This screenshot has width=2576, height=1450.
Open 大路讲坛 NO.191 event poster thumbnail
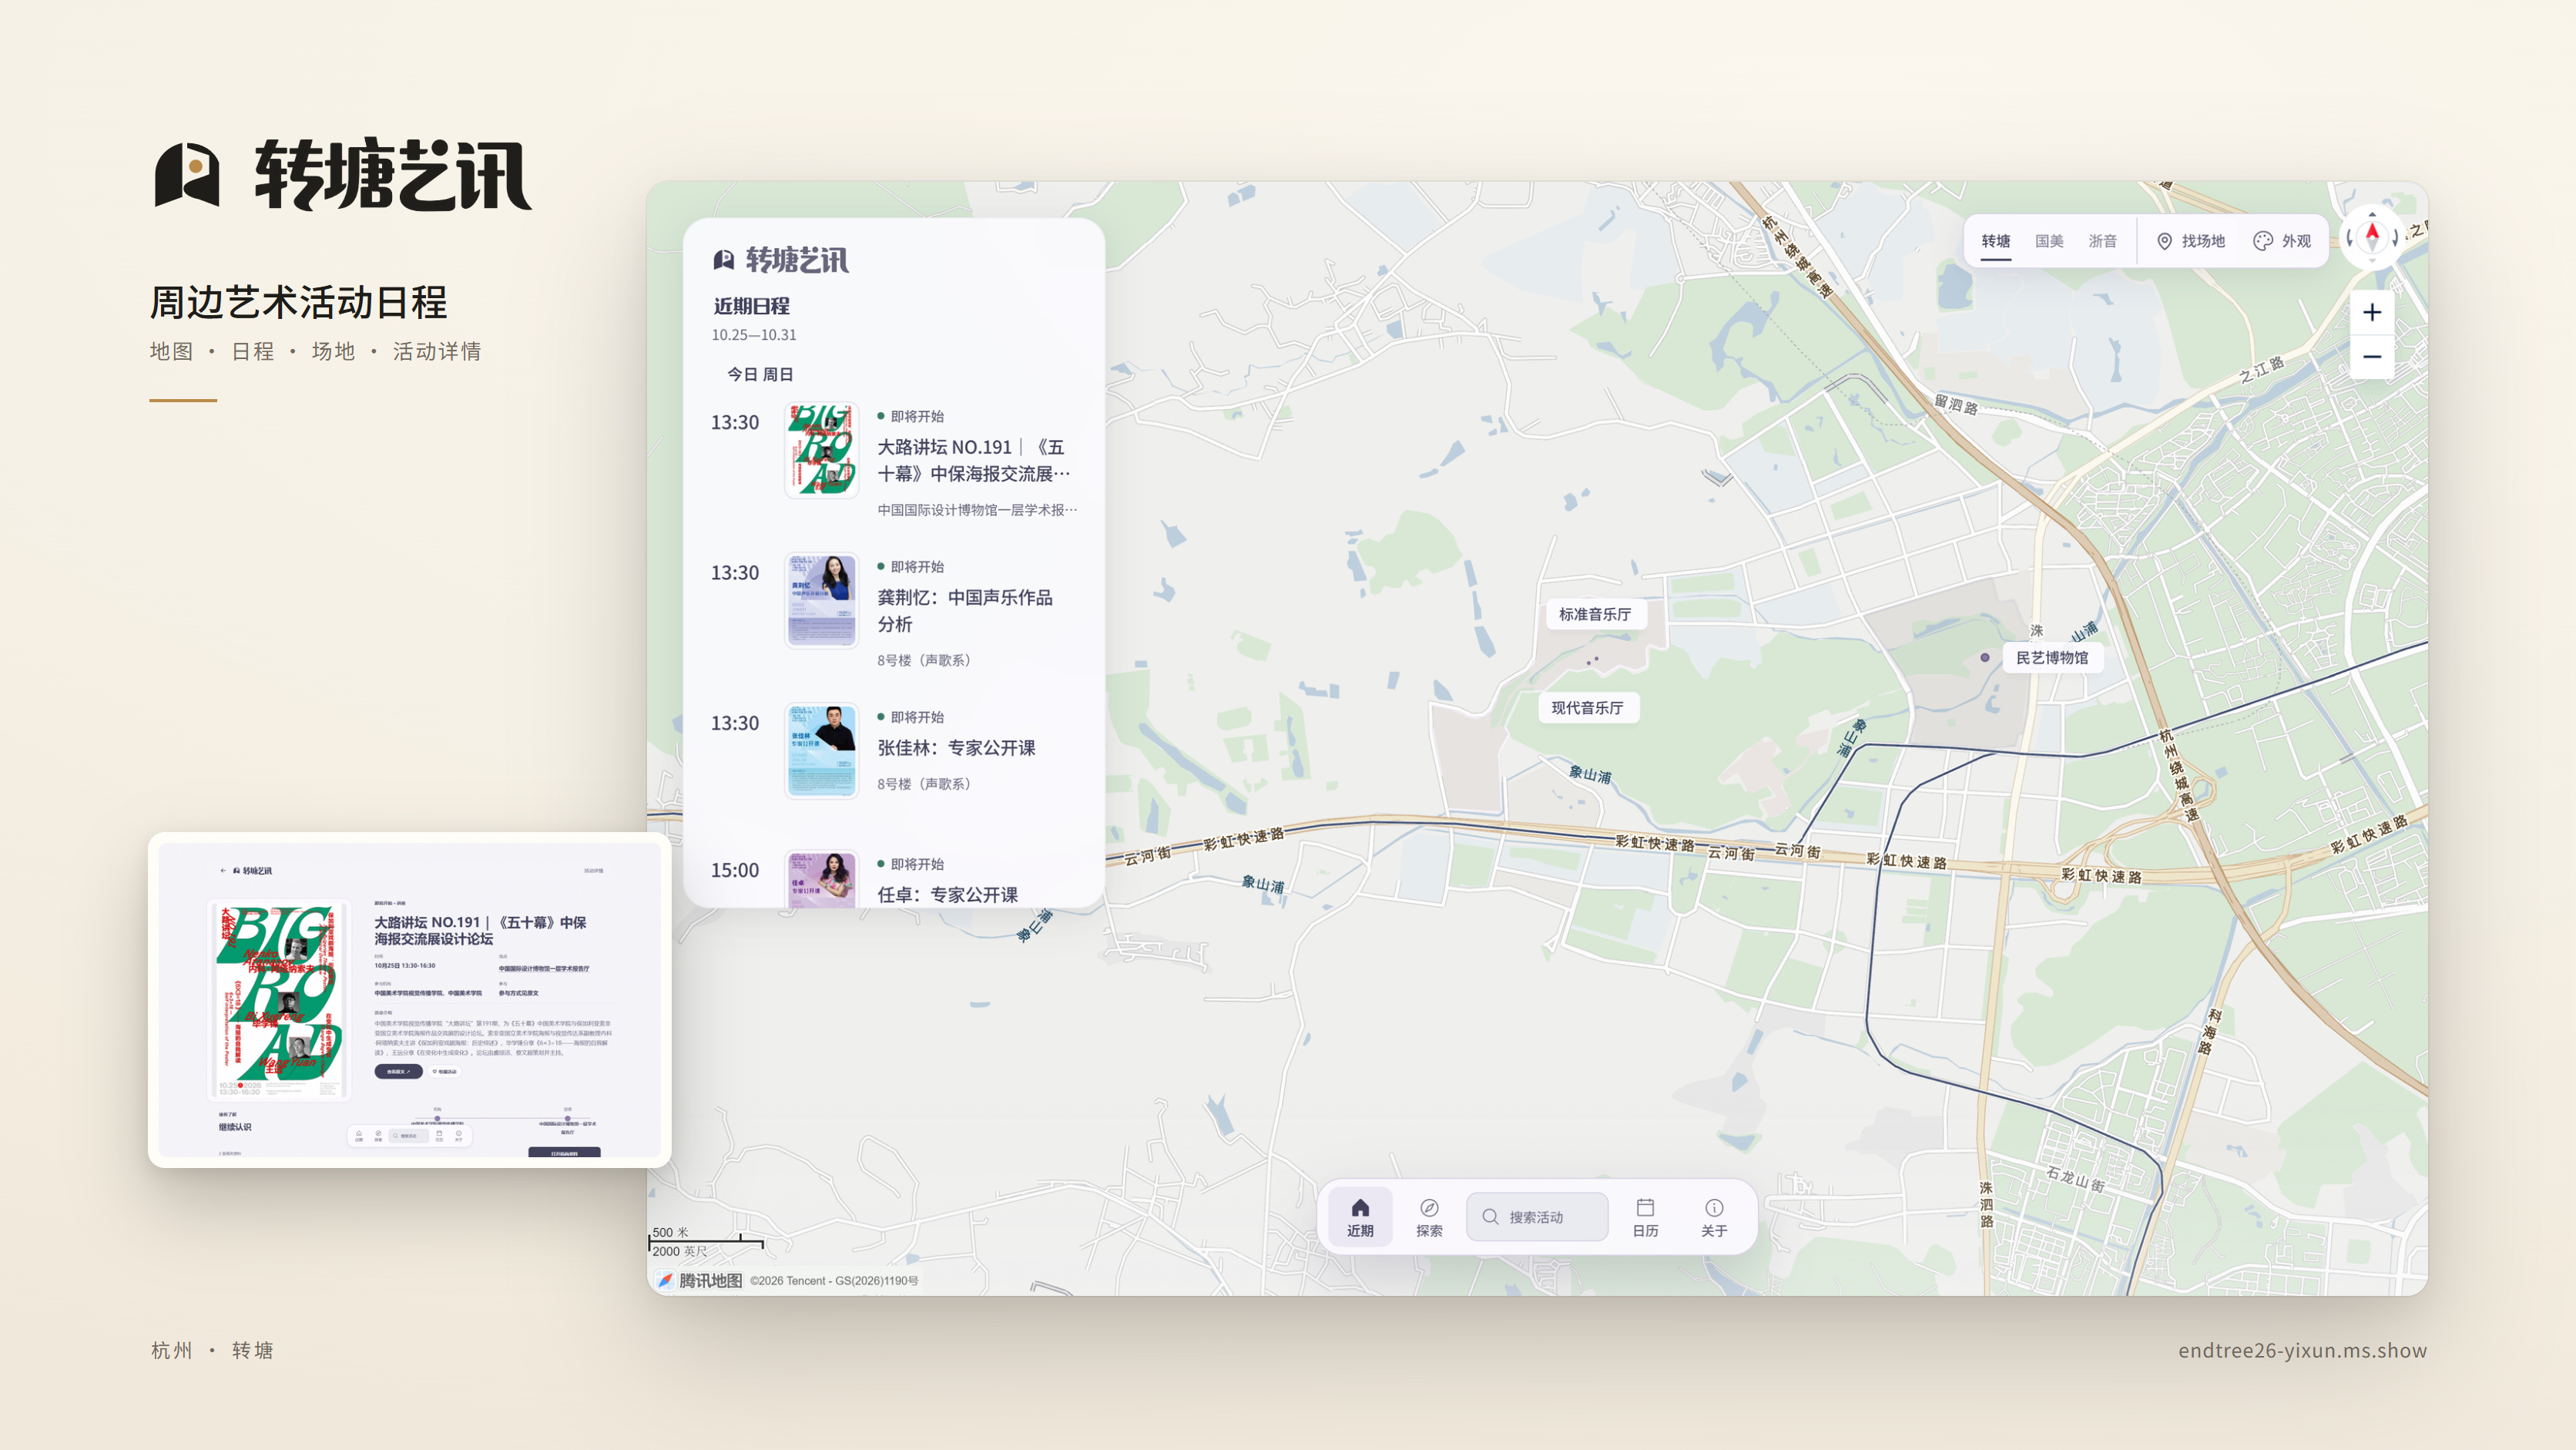821,449
